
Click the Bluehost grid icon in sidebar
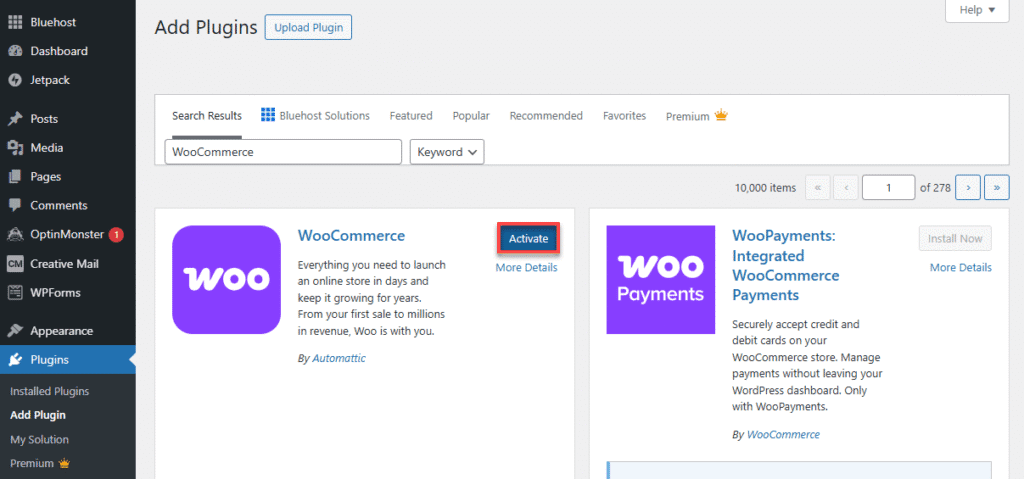[15, 22]
